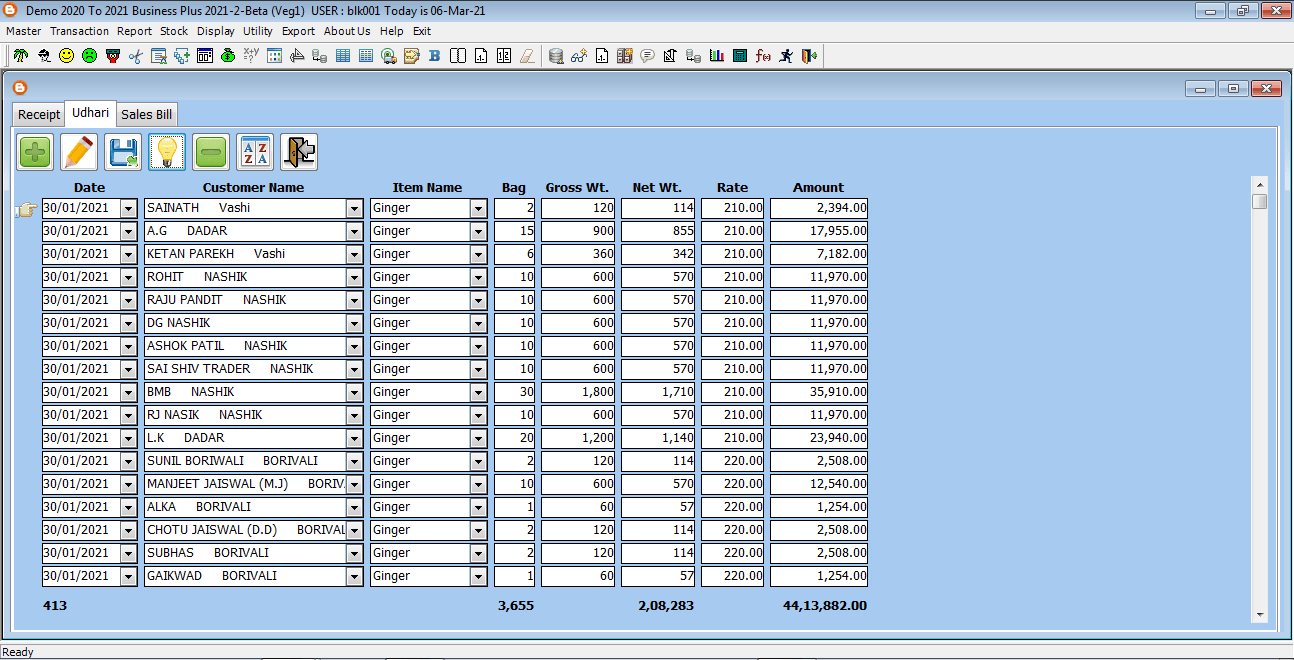The image size is (1294, 660).
Task: Click the exit door icon in form toolbar
Action: pyautogui.click(x=299, y=153)
